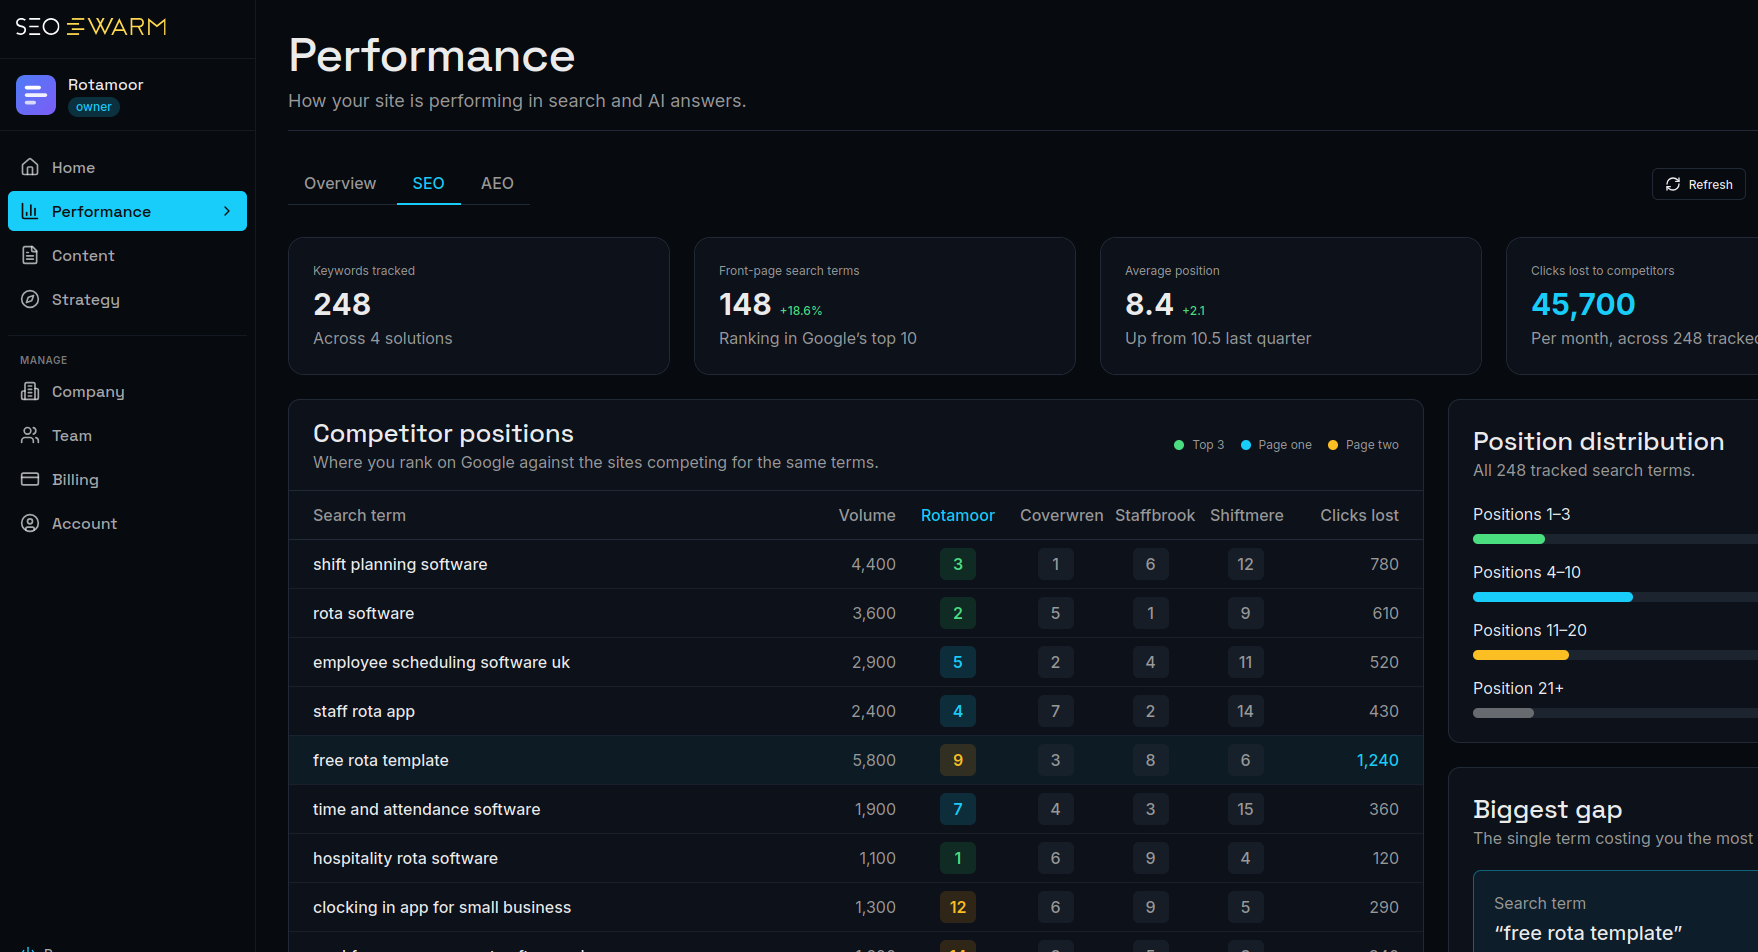This screenshot has height=952, width=1758.
Task: Select "time and attendance software" term
Action: pyautogui.click(x=426, y=809)
